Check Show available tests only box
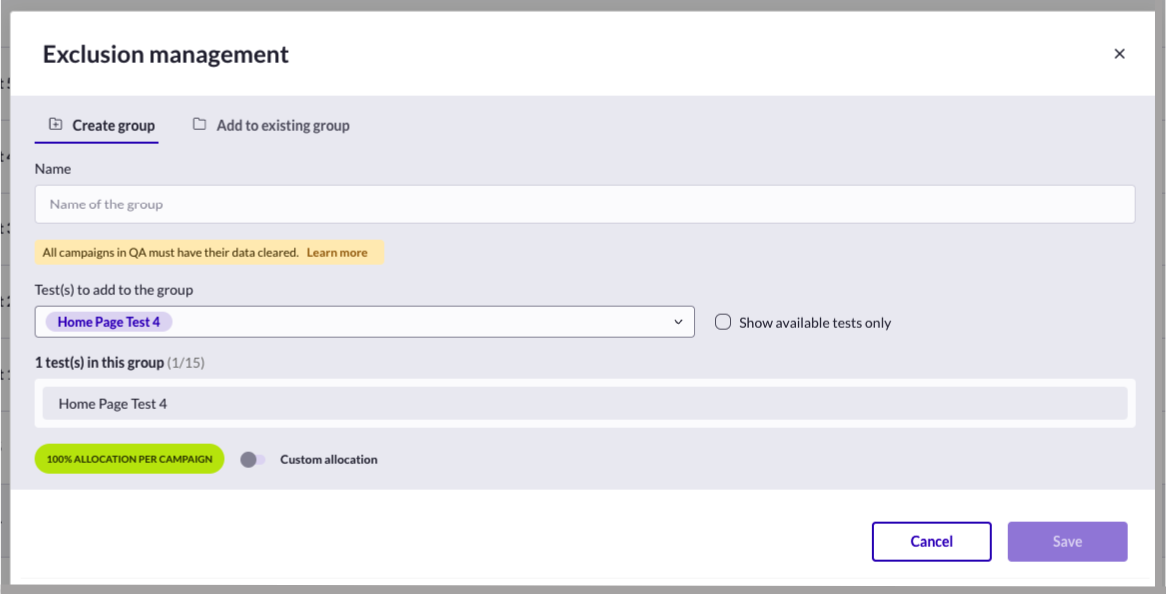 [x=723, y=322]
